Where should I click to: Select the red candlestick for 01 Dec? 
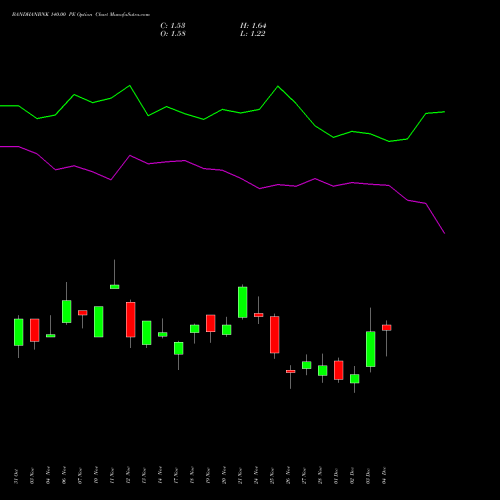click(339, 370)
